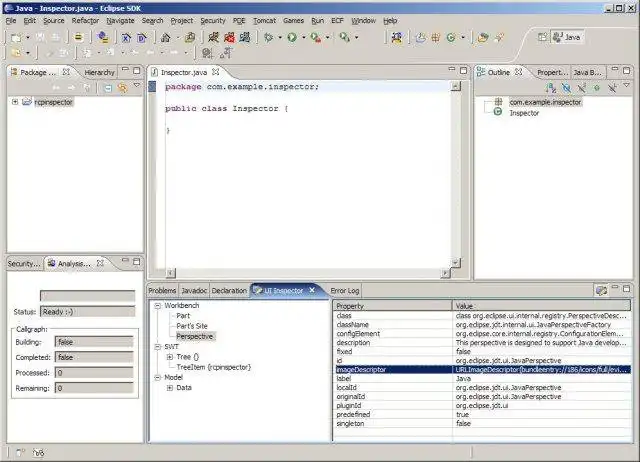Screen dimensions: 640x462
Task: Close the Inspector.java editor tab
Action: [x=216, y=72]
